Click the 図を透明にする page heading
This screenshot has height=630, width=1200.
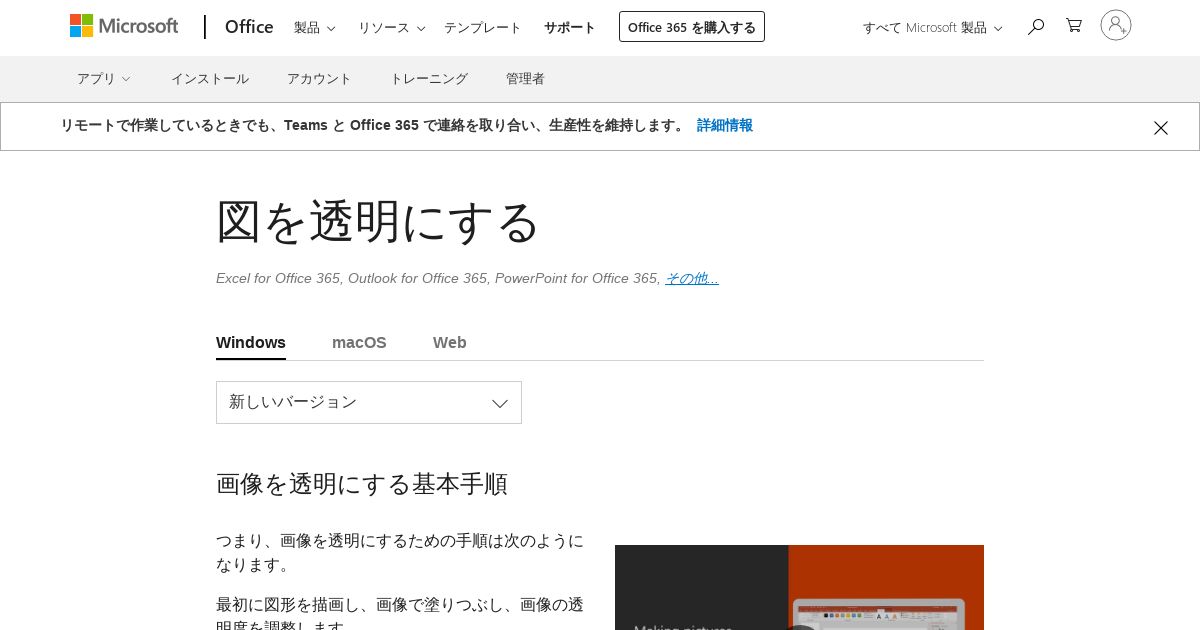(x=378, y=222)
